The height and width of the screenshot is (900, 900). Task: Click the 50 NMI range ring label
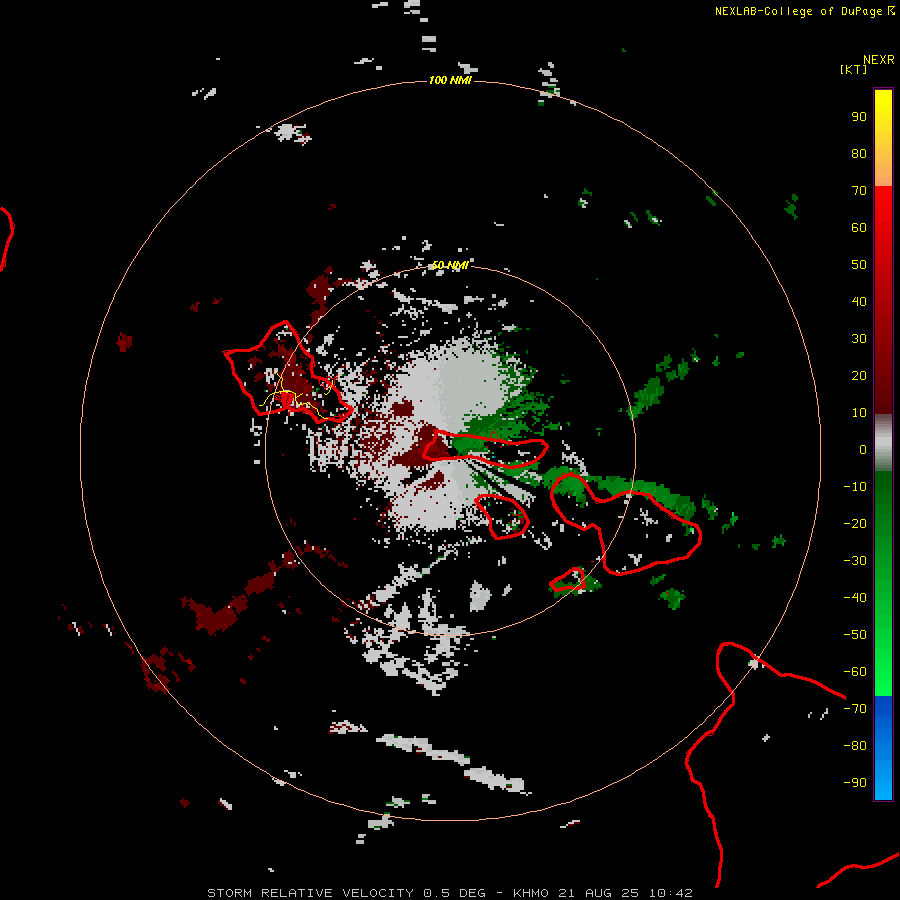(450, 265)
